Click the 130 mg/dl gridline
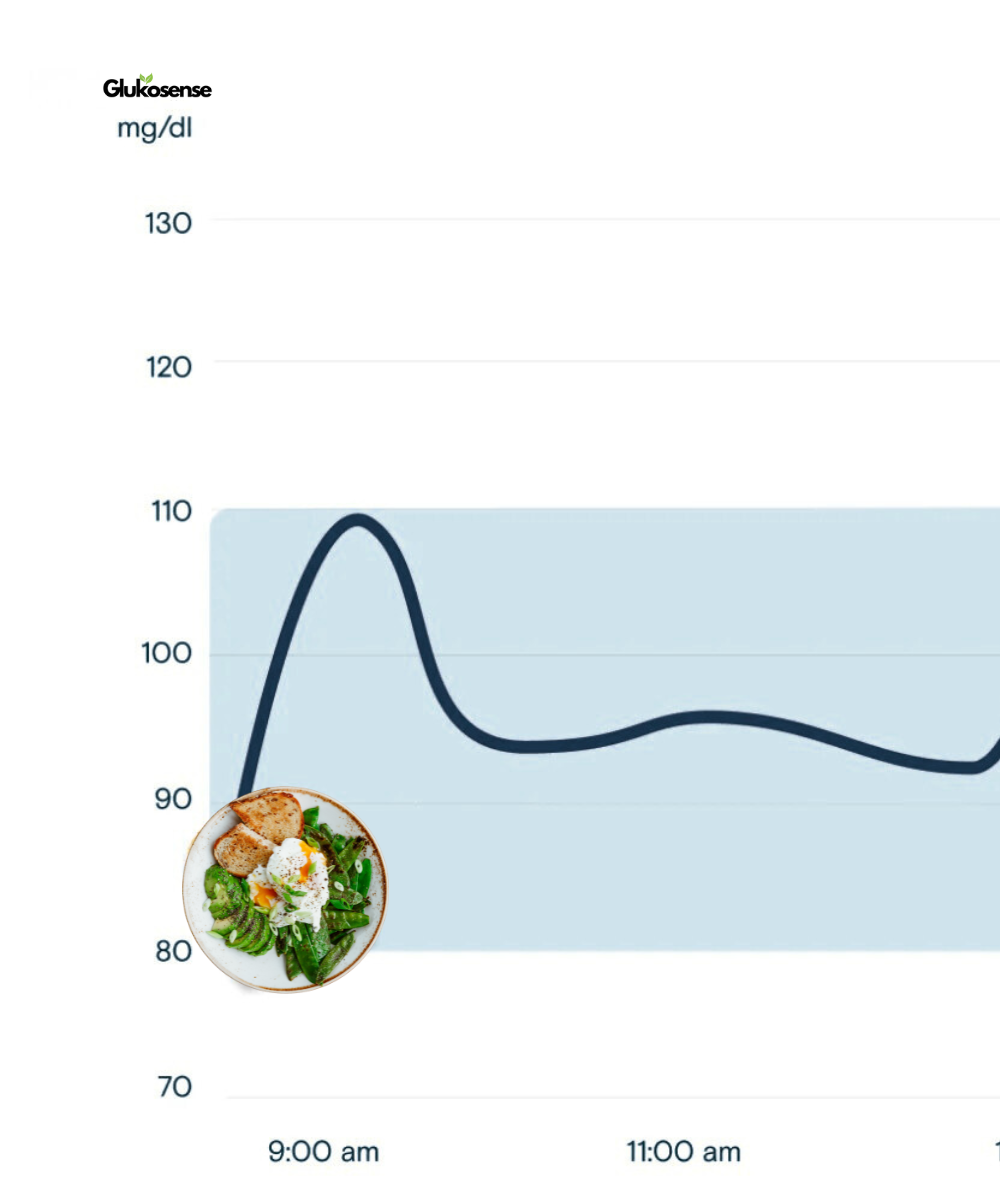 click(x=600, y=219)
